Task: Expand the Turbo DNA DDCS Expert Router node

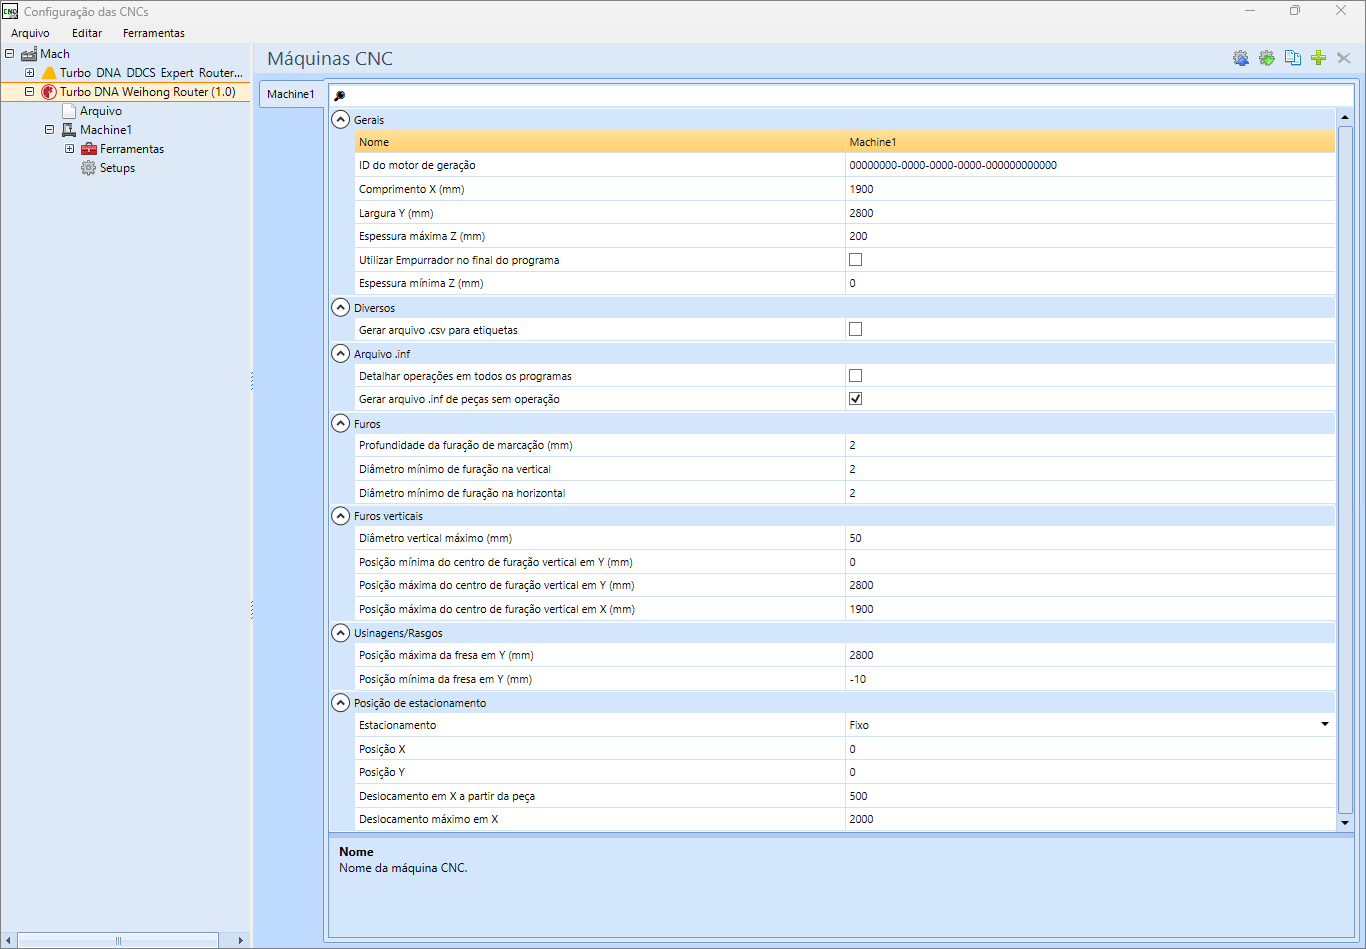Action: [x=30, y=73]
